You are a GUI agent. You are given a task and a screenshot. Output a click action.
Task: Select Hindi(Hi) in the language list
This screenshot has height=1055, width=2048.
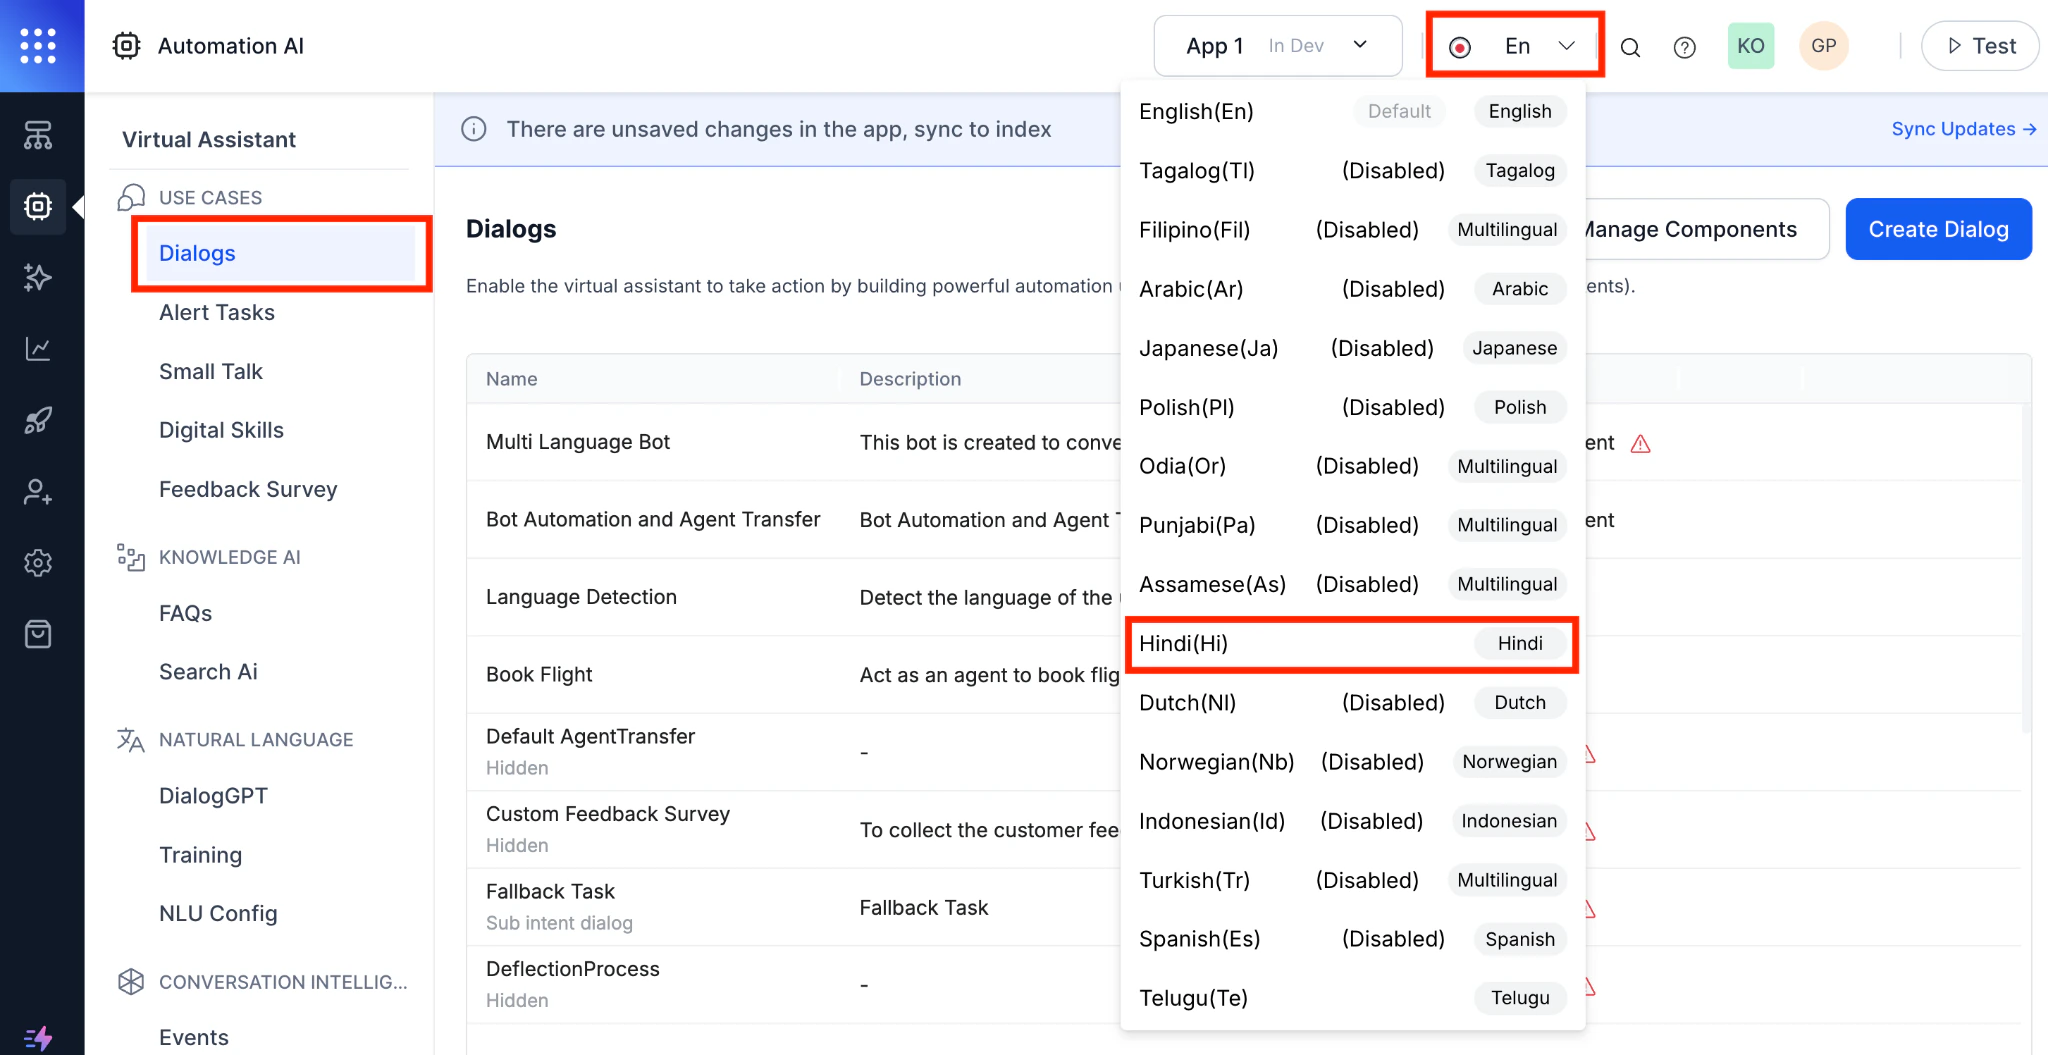(x=1250, y=644)
